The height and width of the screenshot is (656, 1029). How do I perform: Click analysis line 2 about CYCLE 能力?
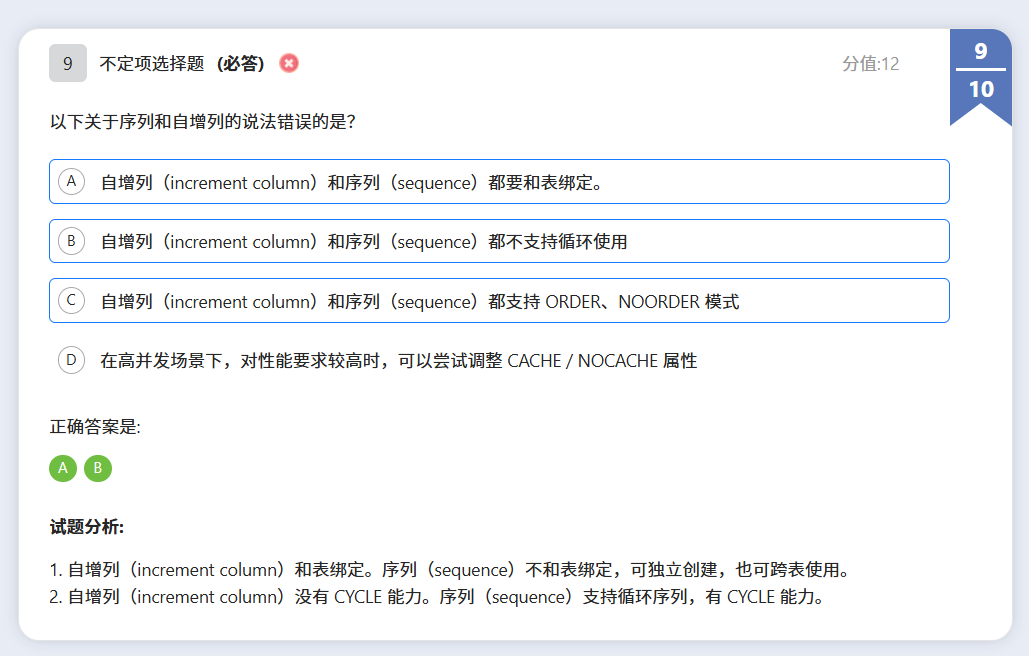[436, 597]
